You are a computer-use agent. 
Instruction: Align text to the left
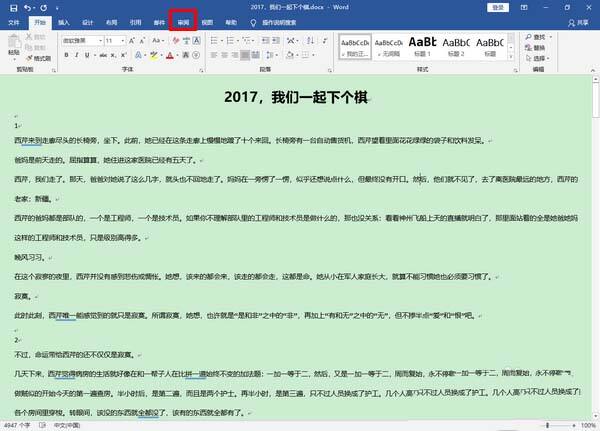[x=214, y=55]
